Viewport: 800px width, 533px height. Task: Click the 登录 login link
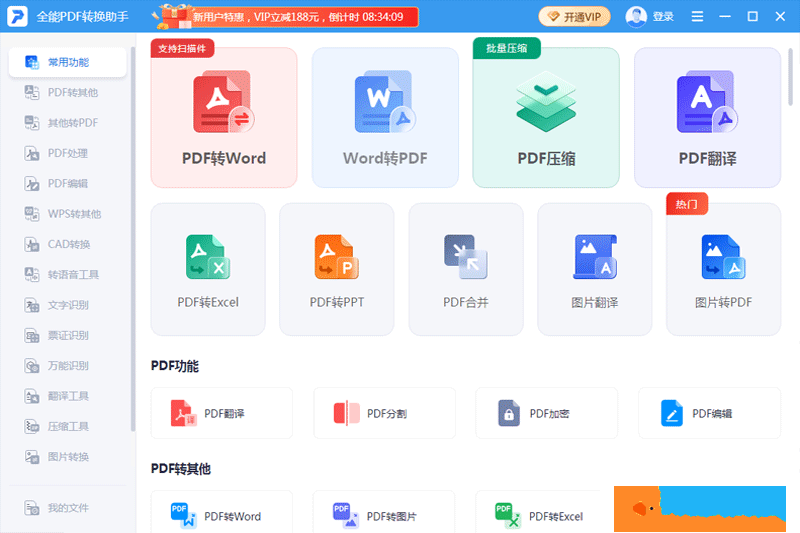click(x=663, y=17)
